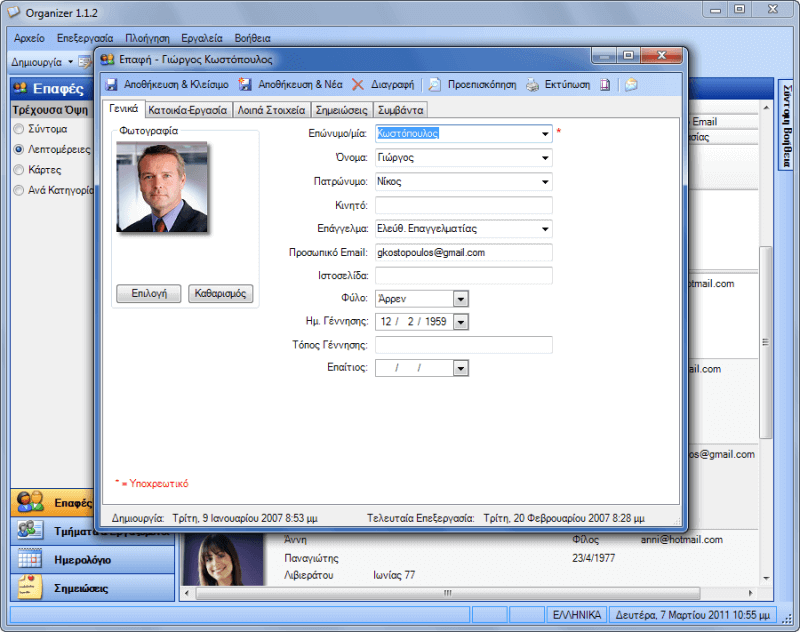Screen dimensions: 800x632
Task: Click the Καθαρισμός photo button
Action: tap(221, 294)
